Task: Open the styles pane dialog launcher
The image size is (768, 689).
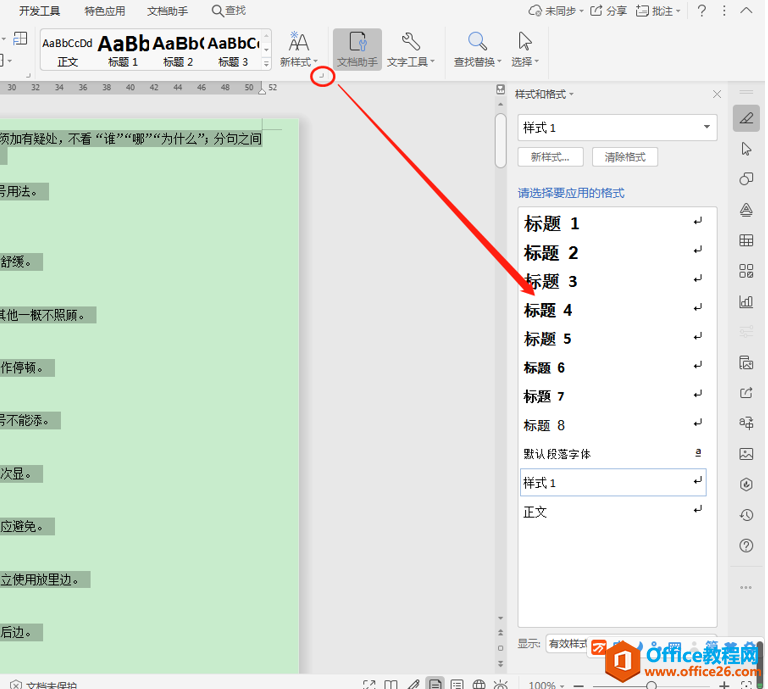Action: pyautogui.click(x=322, y=76)
